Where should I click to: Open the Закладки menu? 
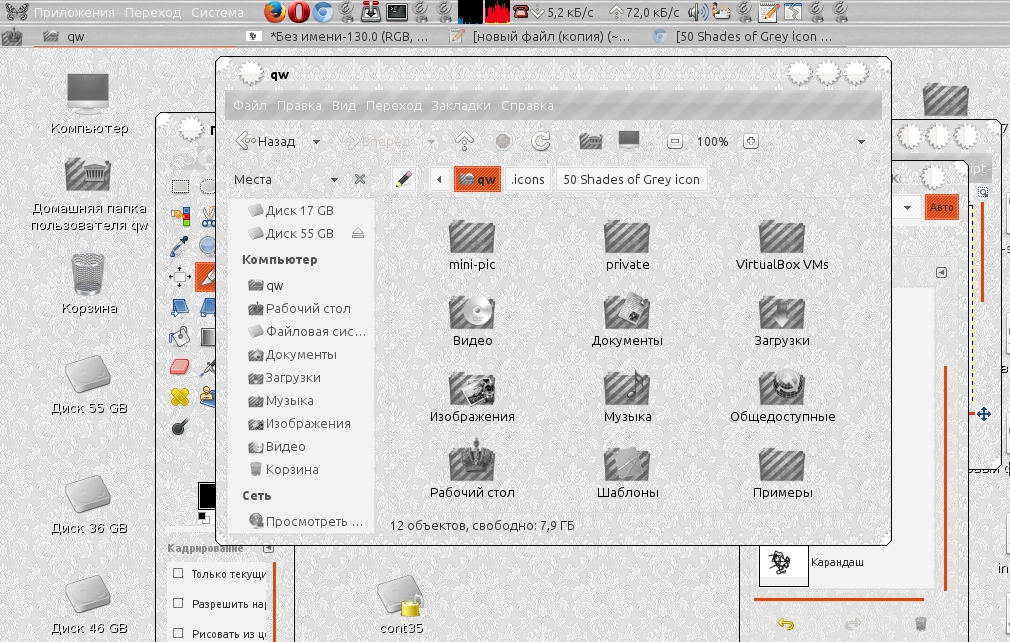coord(461,106)
